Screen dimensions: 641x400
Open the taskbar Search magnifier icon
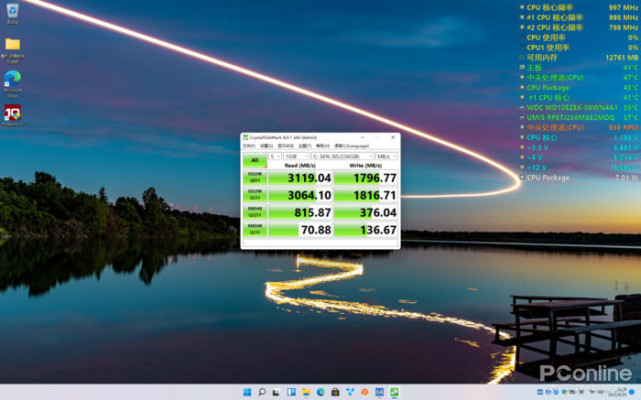click(x=264, y=391)
